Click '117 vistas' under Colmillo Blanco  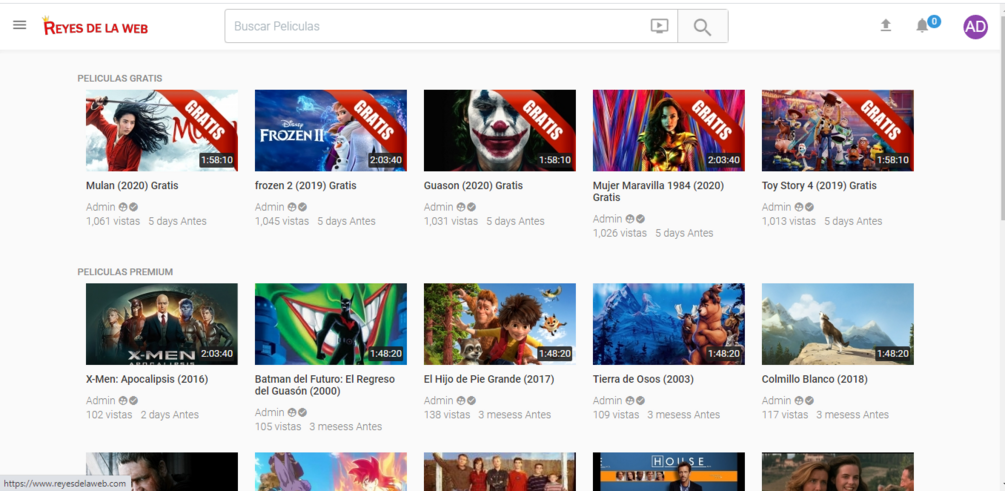(785, 415)
